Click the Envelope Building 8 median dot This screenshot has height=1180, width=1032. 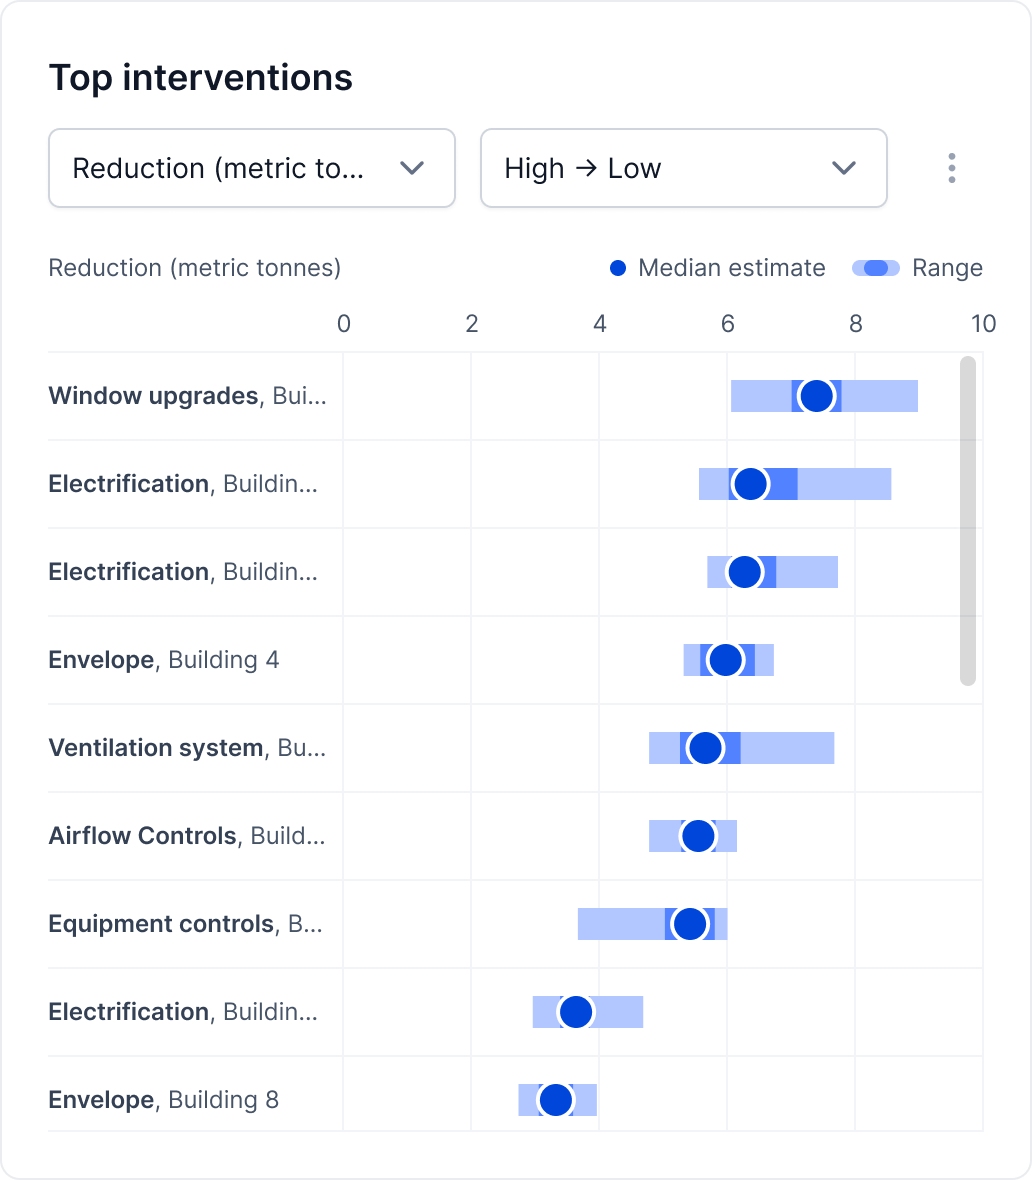coord(555,1100)
